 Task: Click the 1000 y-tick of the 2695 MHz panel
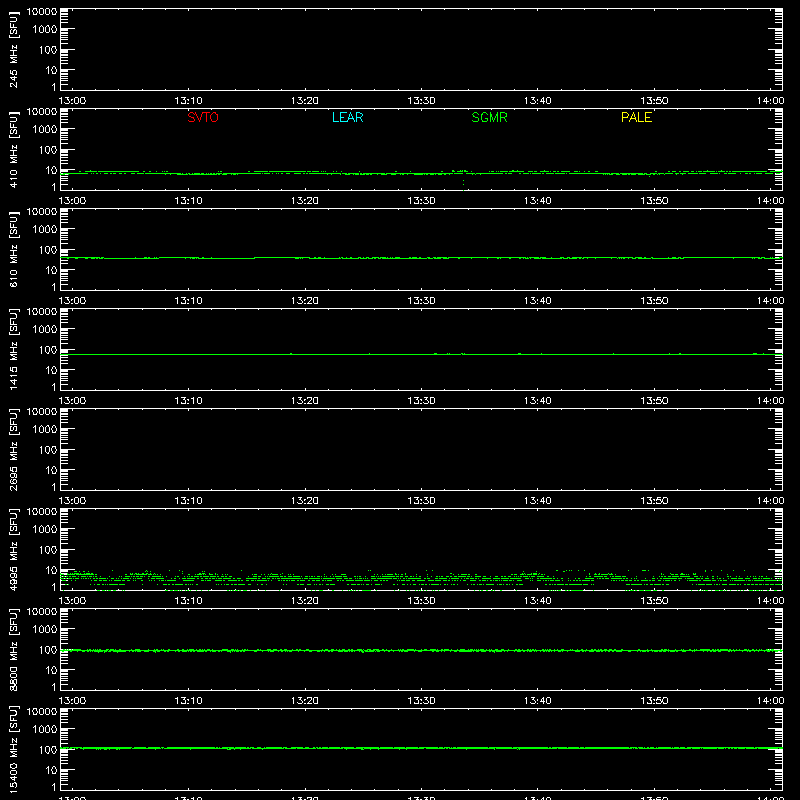point(45,430)
